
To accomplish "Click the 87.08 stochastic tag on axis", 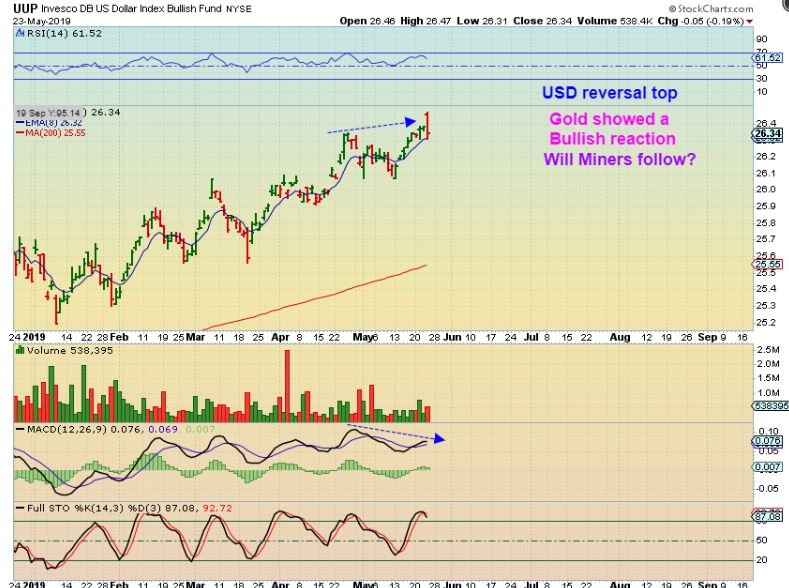I will [x=768, y=516].
